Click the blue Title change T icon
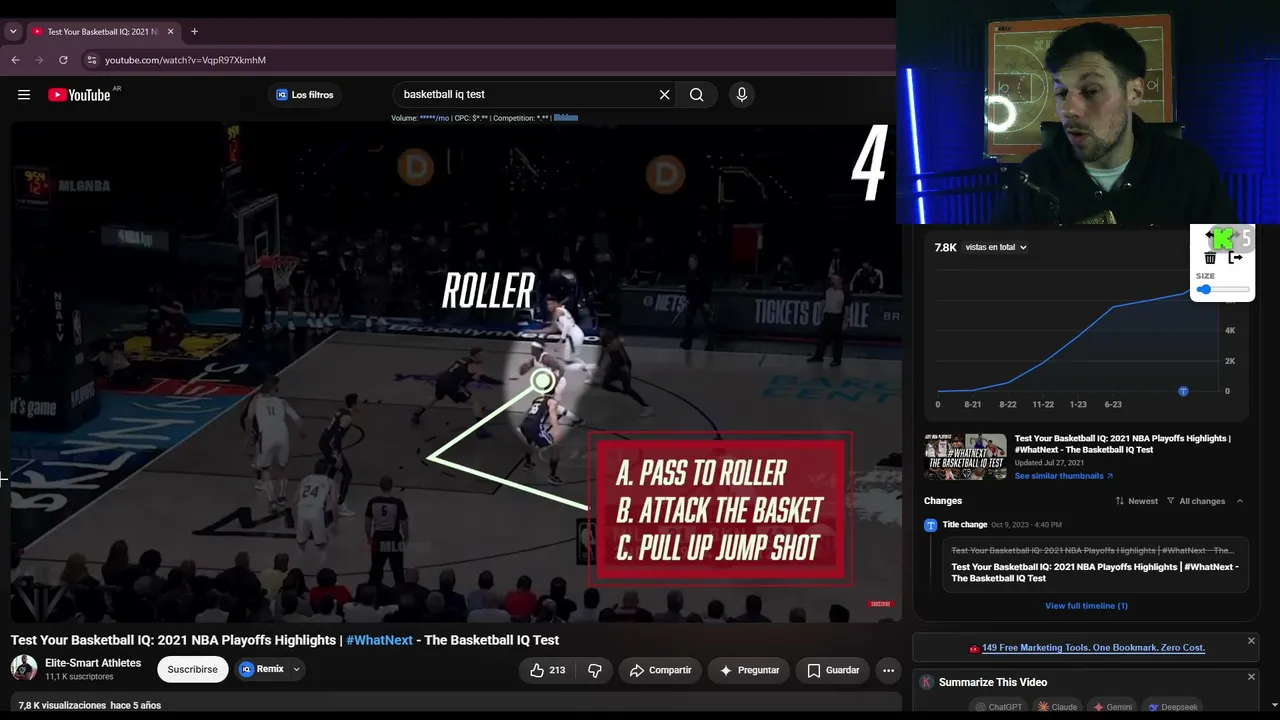 (x=931, y=525)
